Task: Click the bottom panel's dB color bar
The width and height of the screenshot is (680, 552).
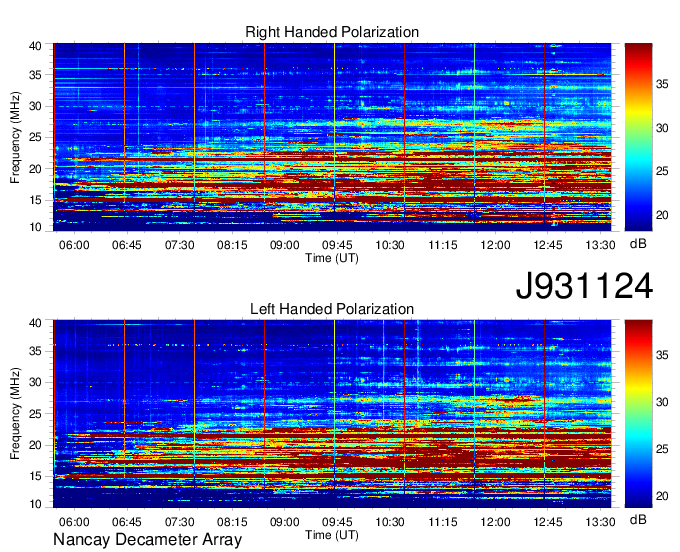Action: (638, 414)
